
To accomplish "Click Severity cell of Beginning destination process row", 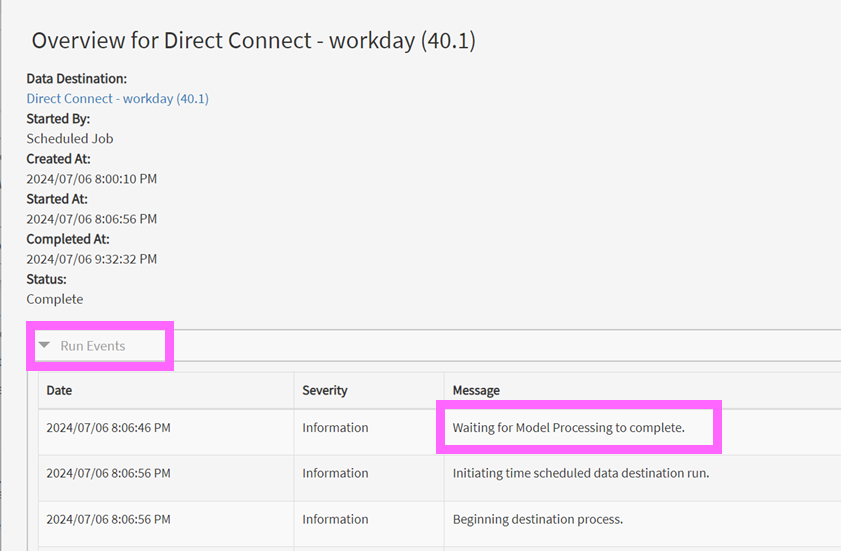I will tap(335, 519).
